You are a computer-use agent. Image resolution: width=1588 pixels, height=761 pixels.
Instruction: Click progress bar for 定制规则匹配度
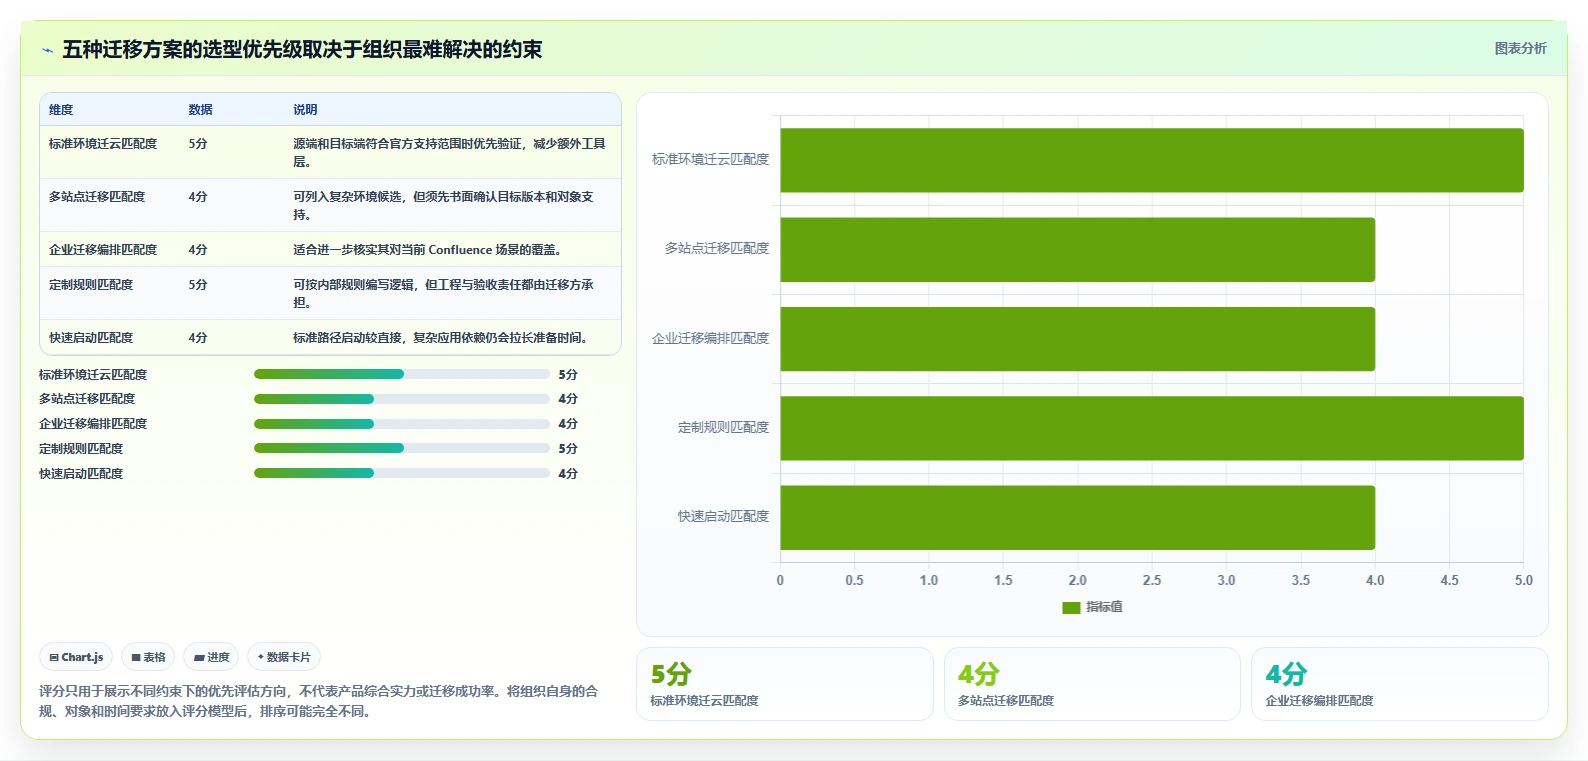[x=402, y=448]
